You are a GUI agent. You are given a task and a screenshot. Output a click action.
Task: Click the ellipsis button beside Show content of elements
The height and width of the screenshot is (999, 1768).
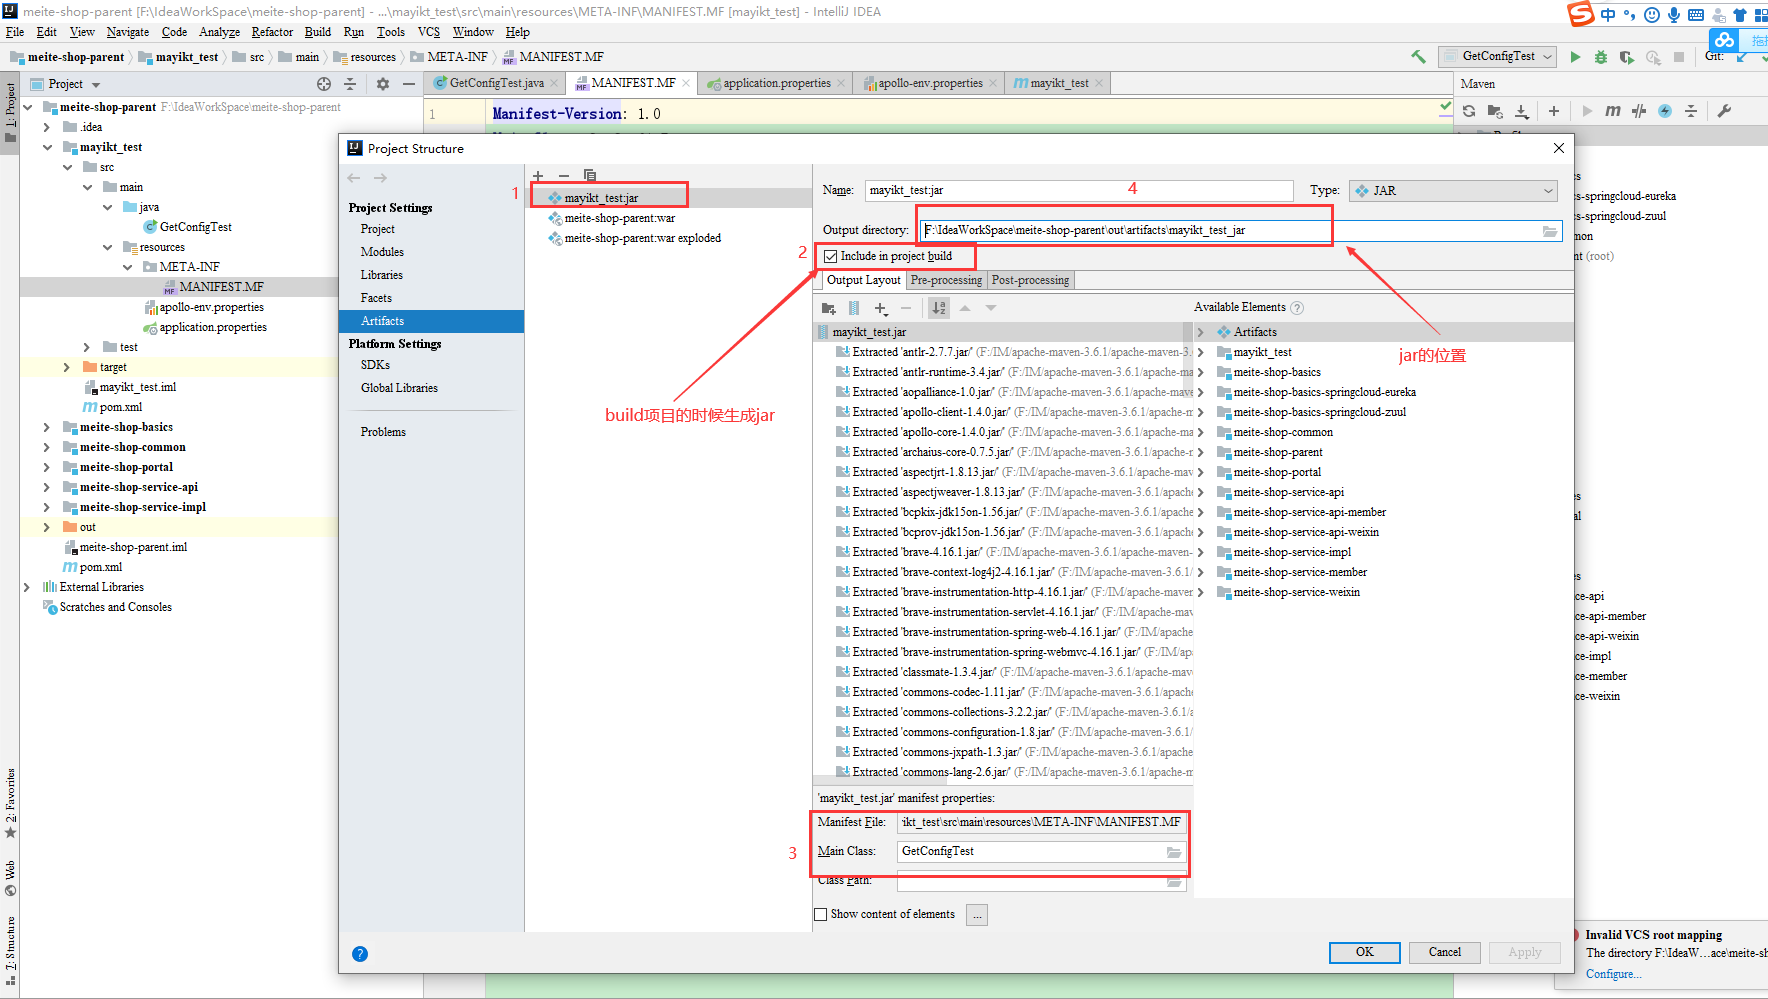tap(977, 915)
